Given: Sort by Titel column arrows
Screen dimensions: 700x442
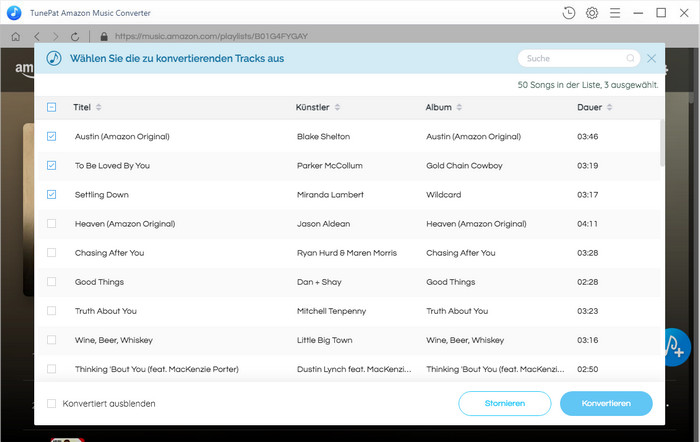Looking at the screenshot, I should coord(99,107).
